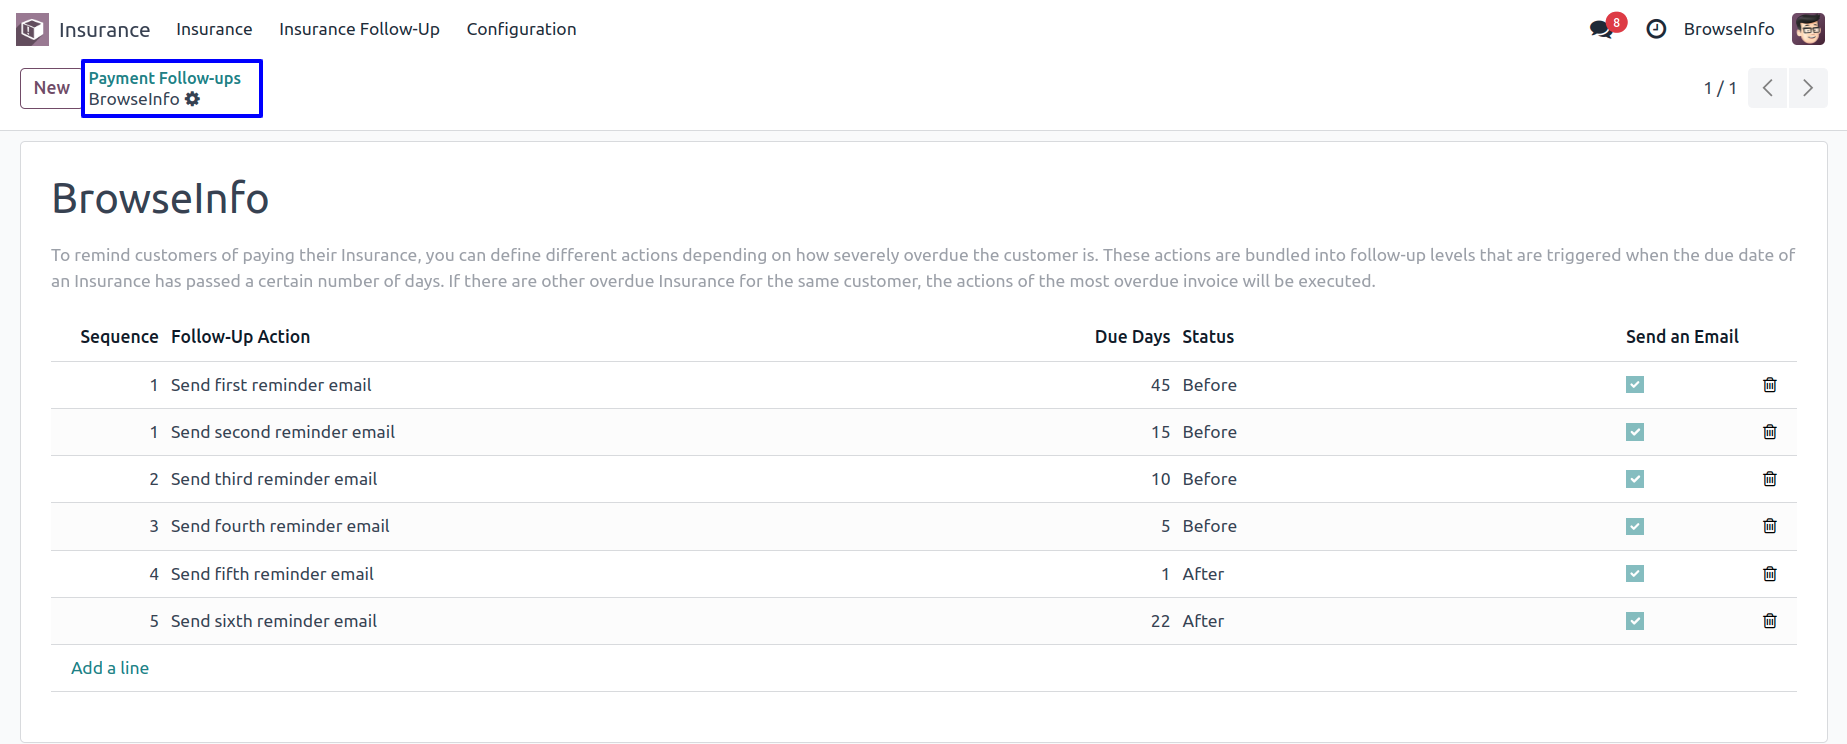Sort by the Sequence column header

pyautogui.click(x=119, y=337)
